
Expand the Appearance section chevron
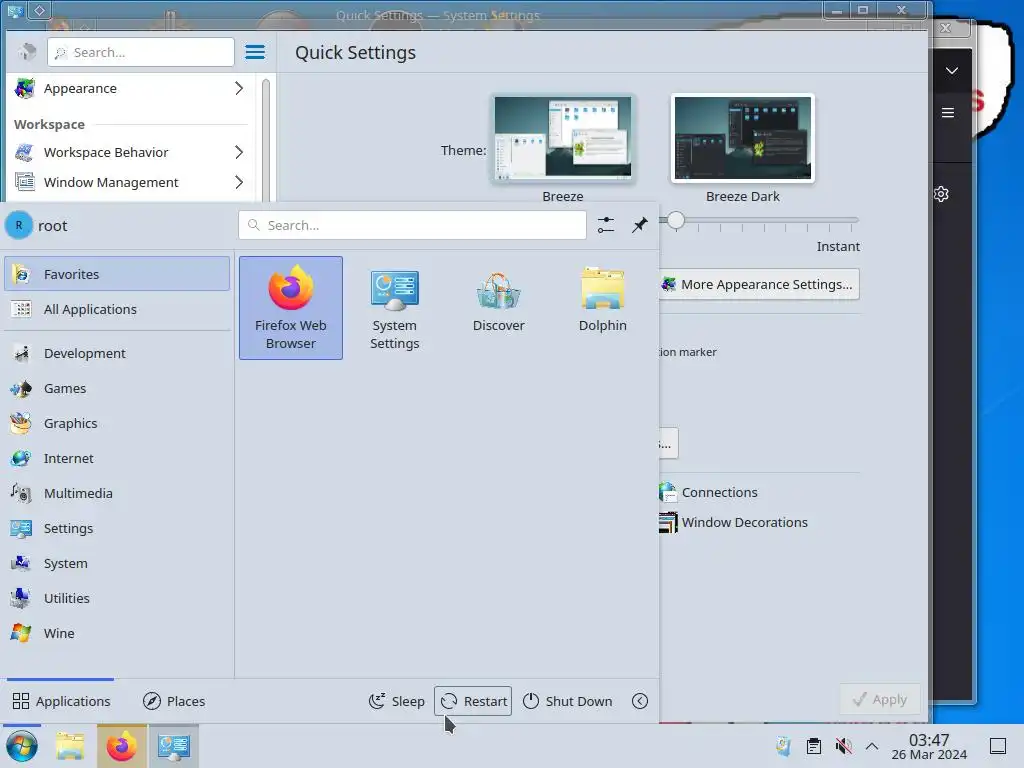[239, 88]
